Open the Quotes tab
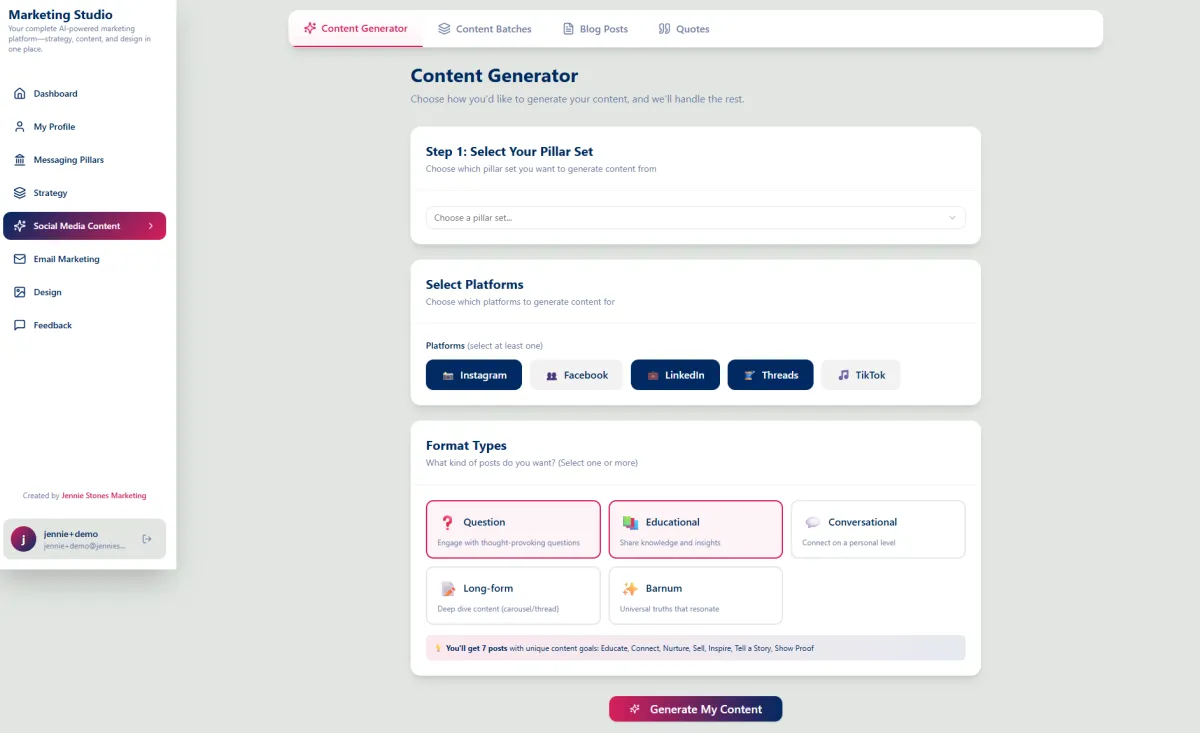Image resolution: width=1200 pixels, height=733 pixels. coord(684,29)
